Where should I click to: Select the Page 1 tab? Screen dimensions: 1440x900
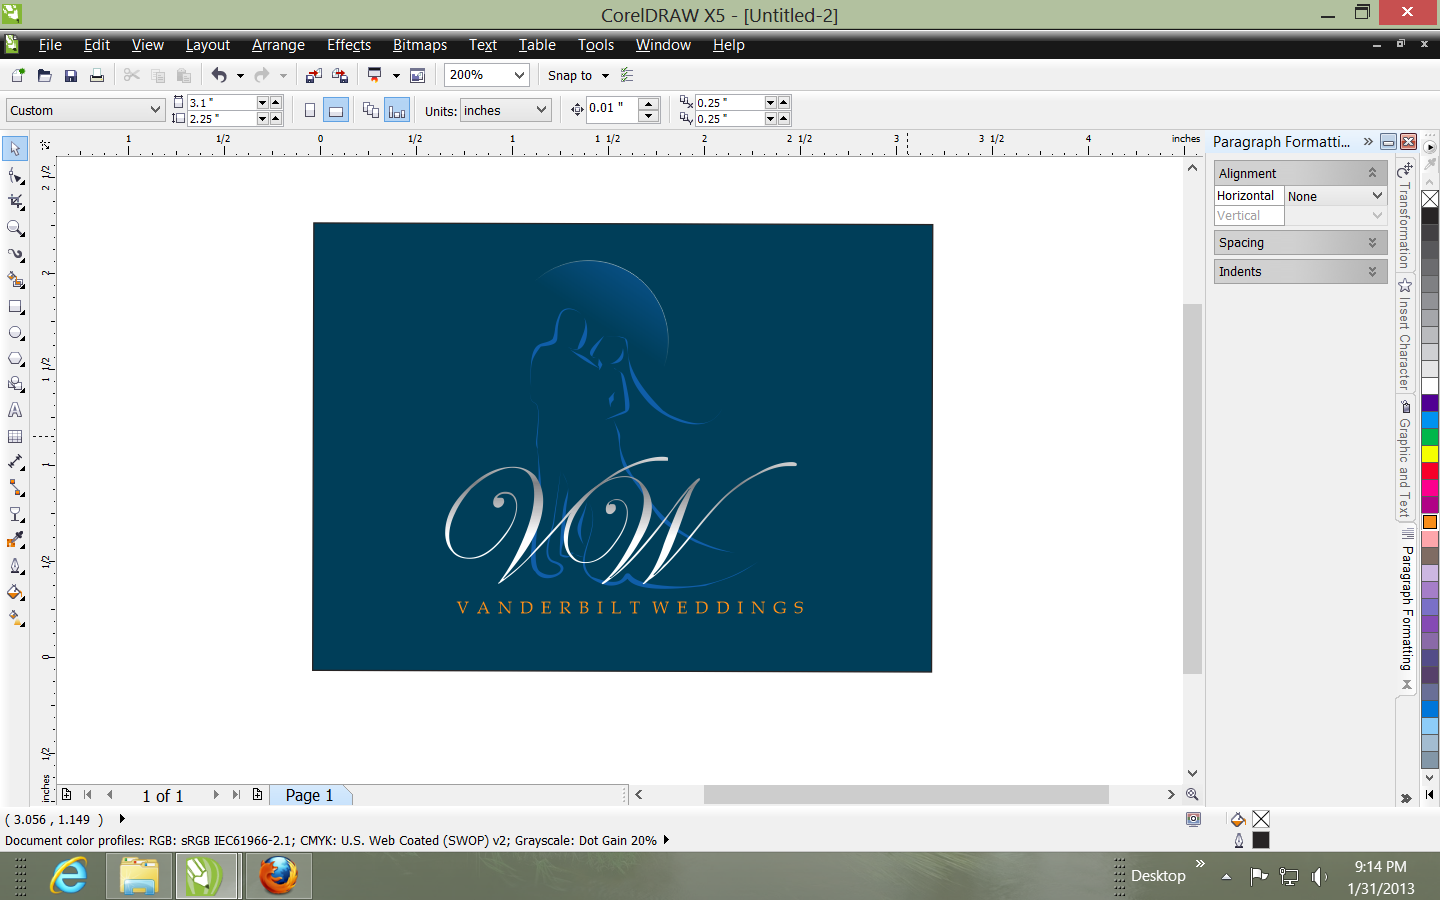[x=309, y=795]
